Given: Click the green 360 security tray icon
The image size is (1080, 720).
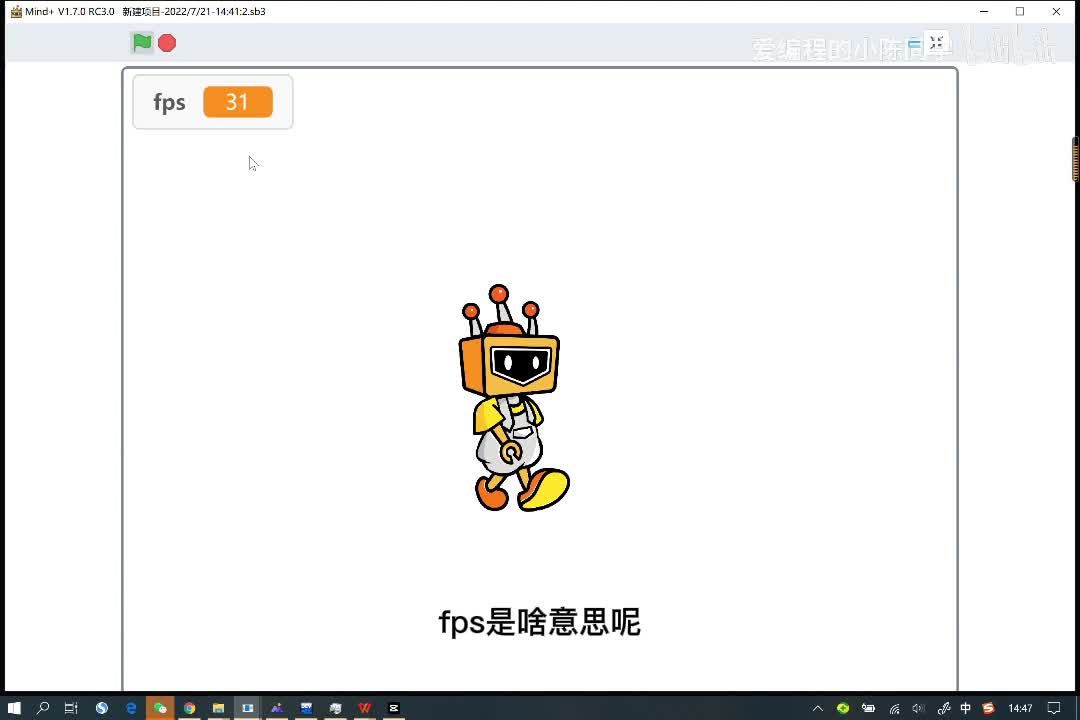Looking at the screenshot, I should [843, 708].
